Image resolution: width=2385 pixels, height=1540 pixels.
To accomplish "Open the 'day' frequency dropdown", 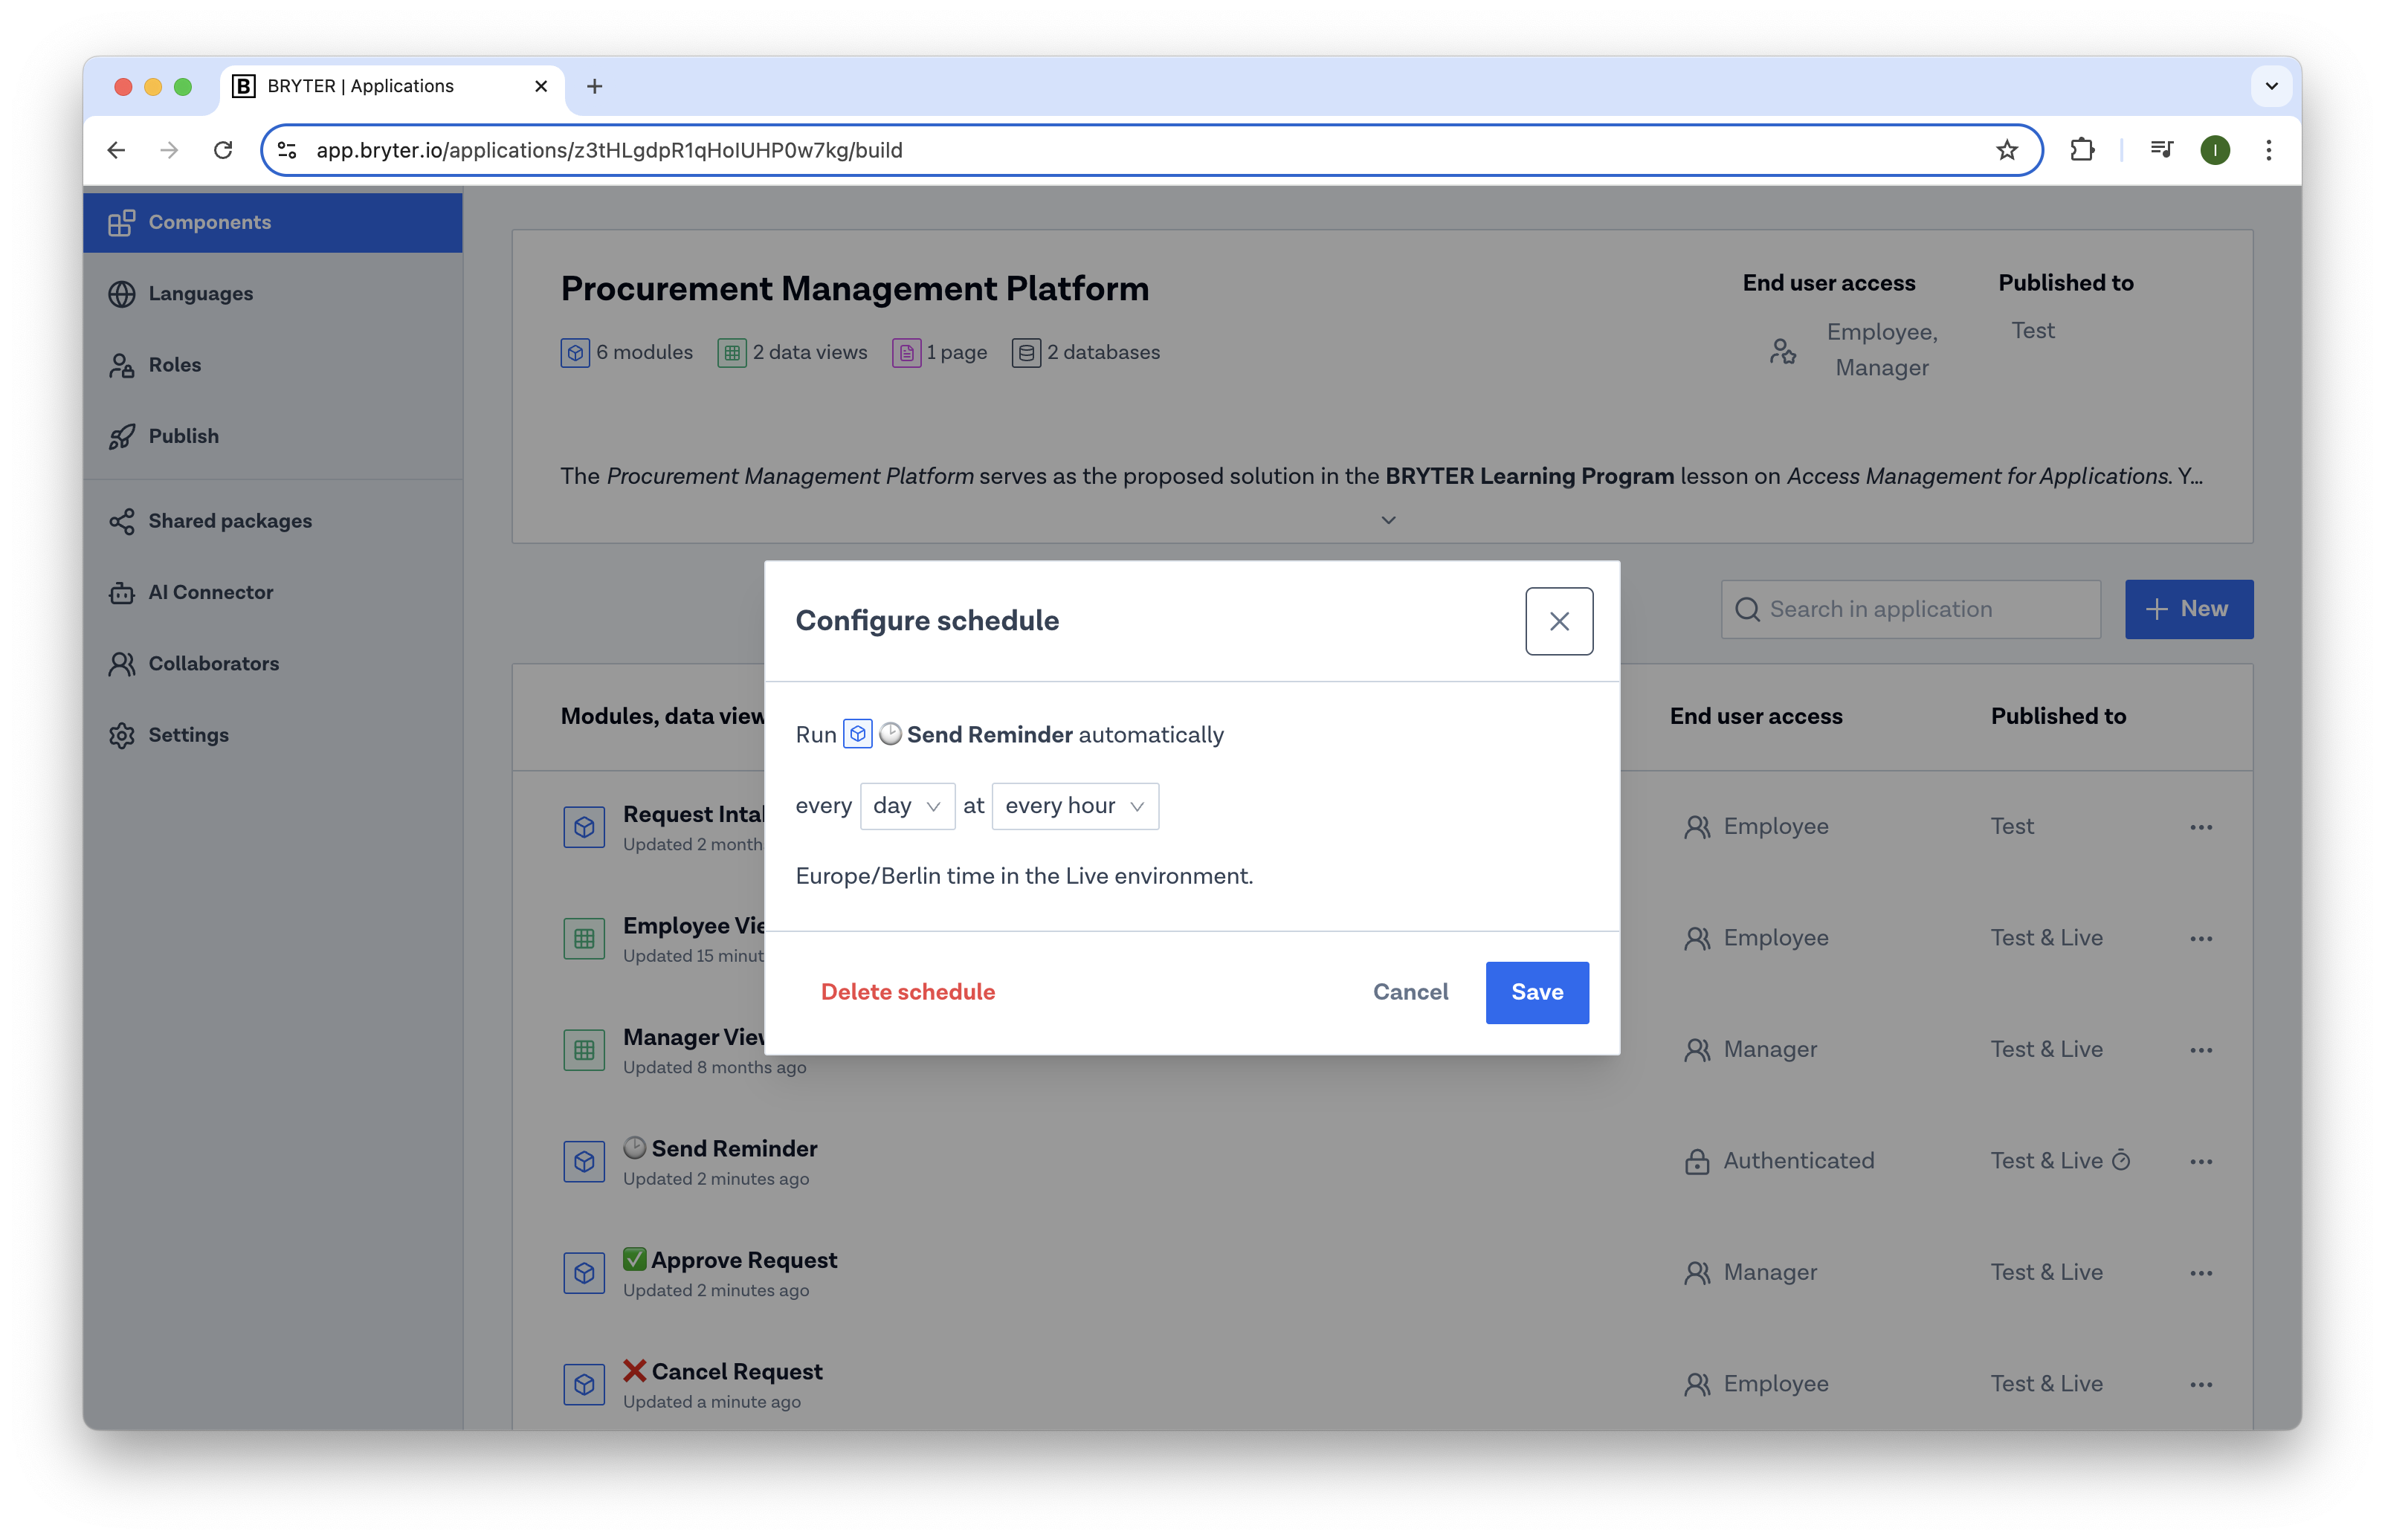I will [x=906, y=806].
